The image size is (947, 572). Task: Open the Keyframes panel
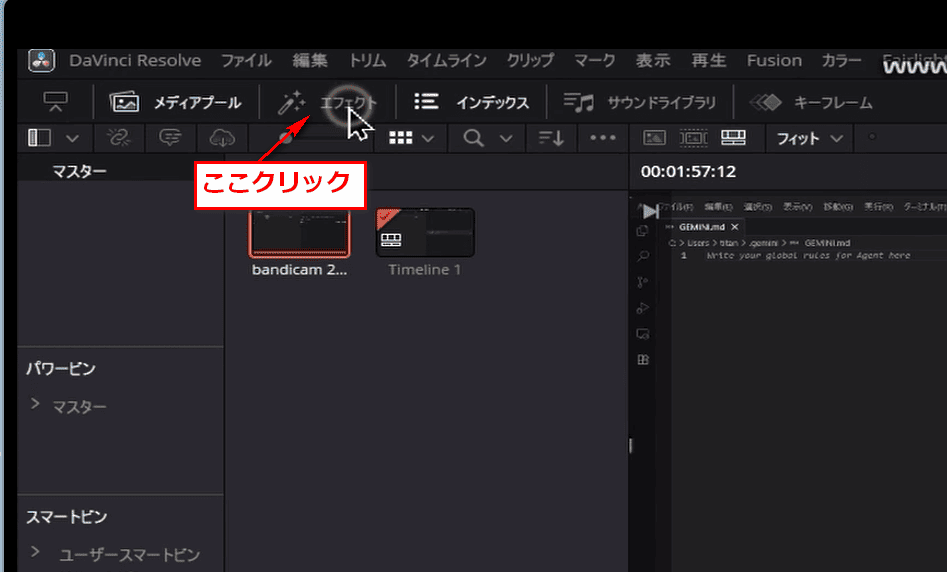(x=811, y=102)
